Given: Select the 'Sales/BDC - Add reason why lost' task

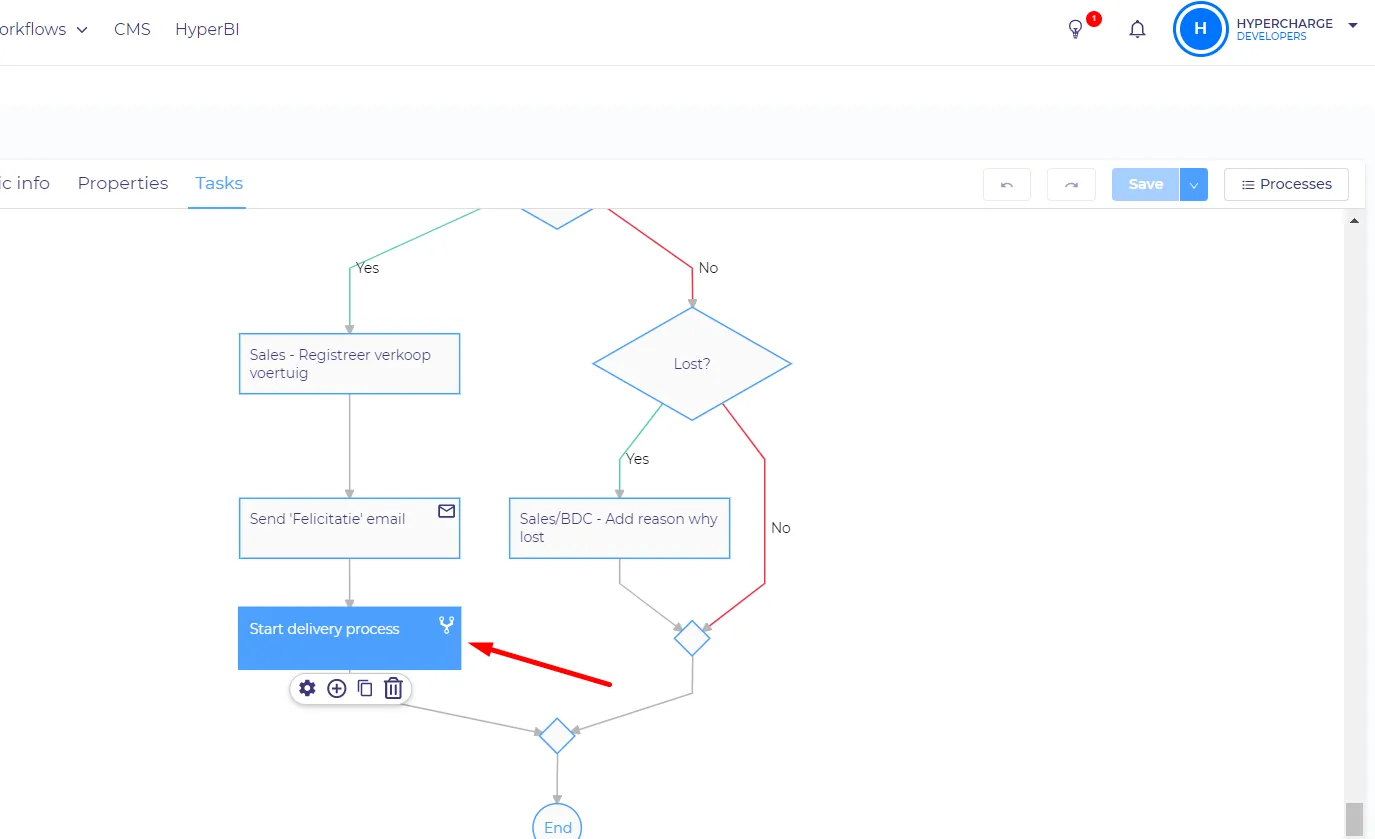Looking at the screenshot, I should 619,528.
